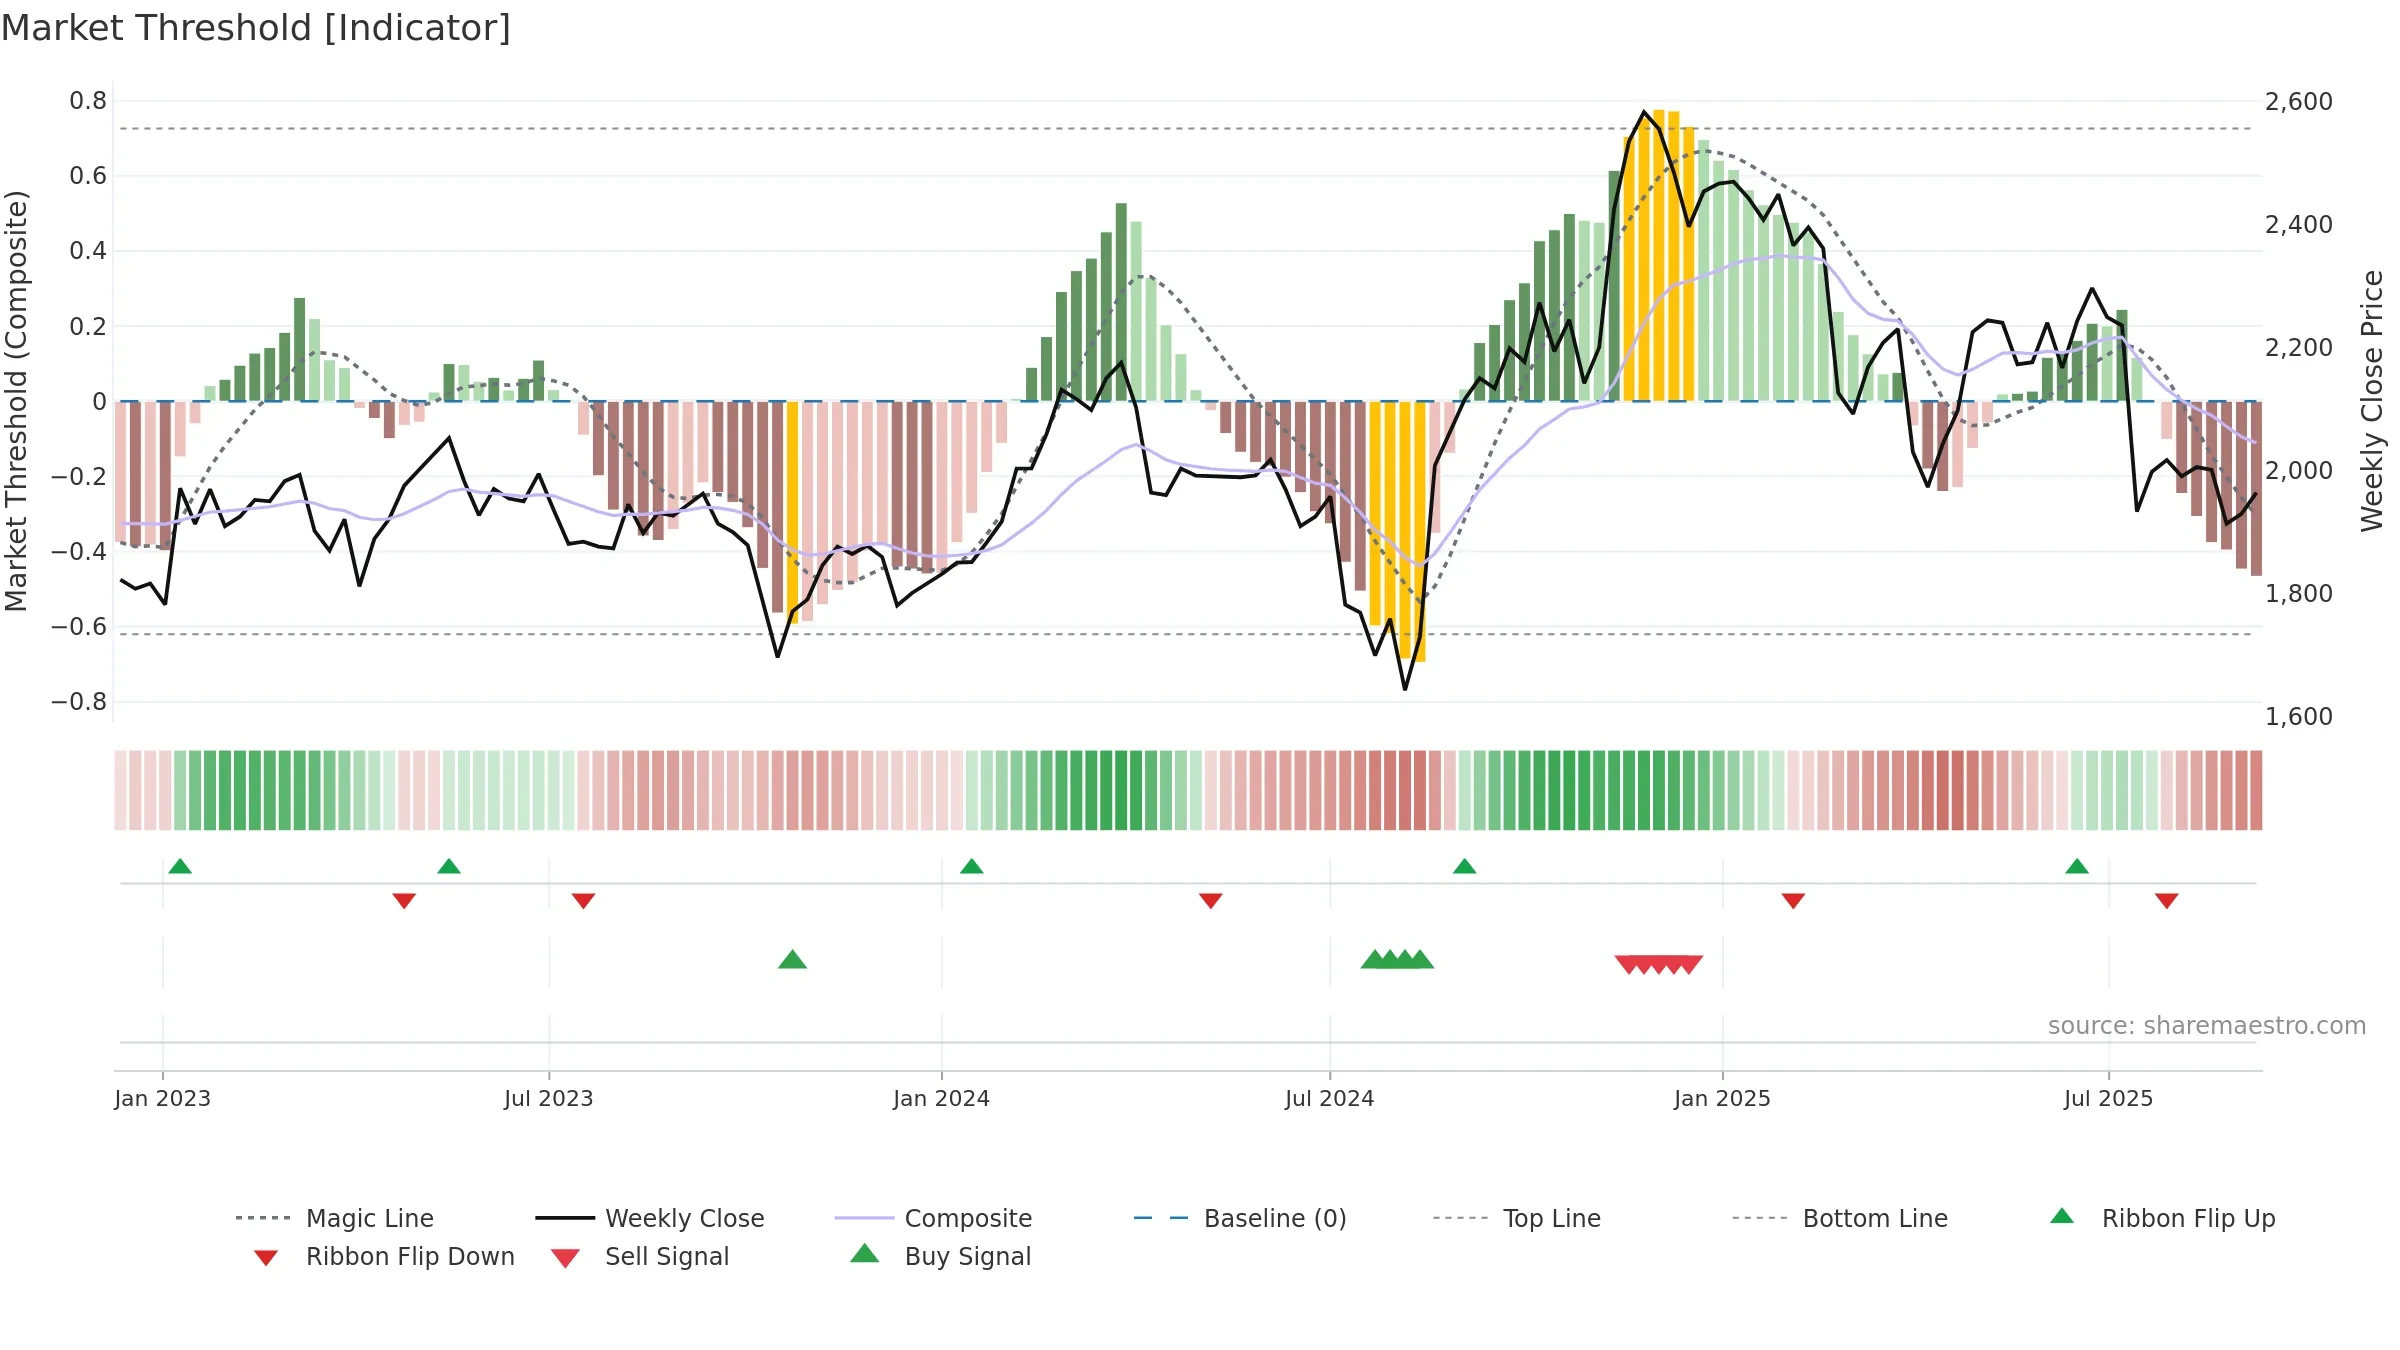Screen dimensions: 2400x1350
Task: Click the green Buy Signal legend triangle
Action: [865, 1253]
